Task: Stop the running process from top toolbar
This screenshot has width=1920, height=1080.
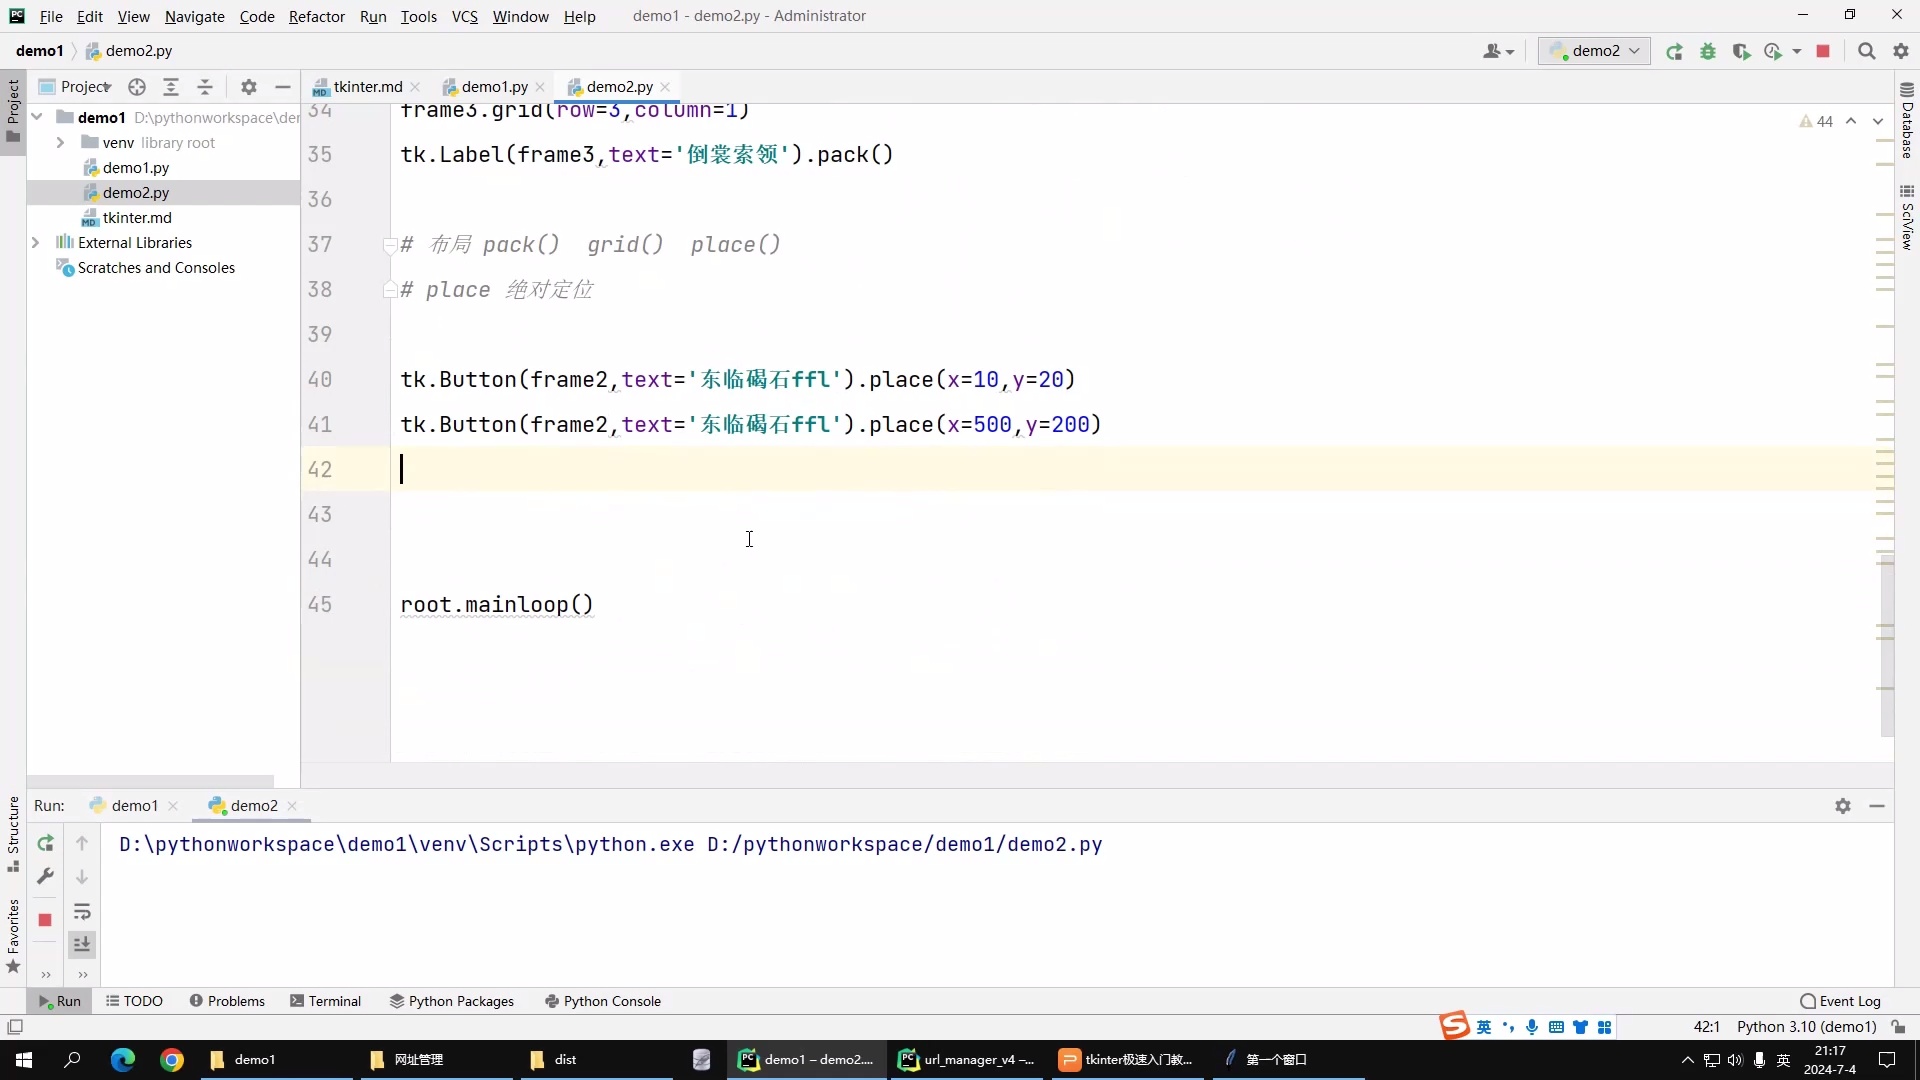Action: click(x=1823, y=51)
